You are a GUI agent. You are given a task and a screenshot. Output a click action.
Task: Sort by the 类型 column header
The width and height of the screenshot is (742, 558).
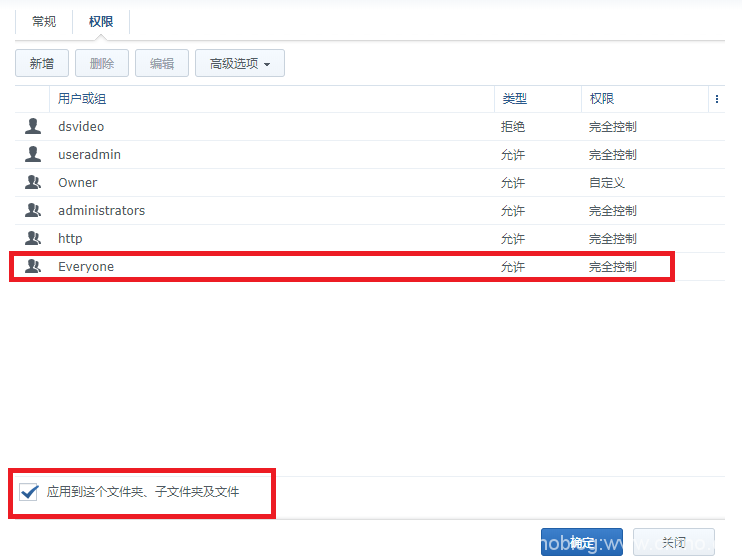click(x=514, y=99)
